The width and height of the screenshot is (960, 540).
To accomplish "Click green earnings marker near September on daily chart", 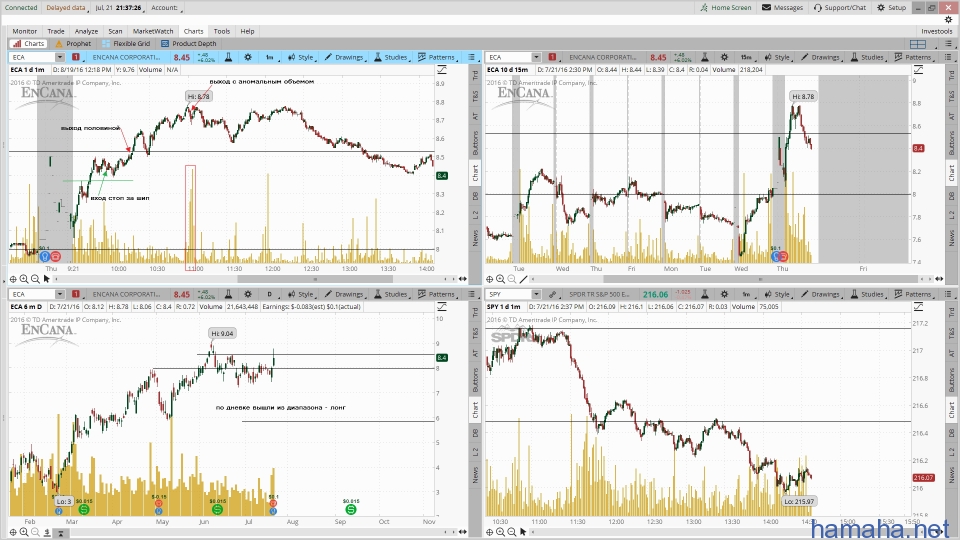I will pyautogui.click(x=351, y=509).
